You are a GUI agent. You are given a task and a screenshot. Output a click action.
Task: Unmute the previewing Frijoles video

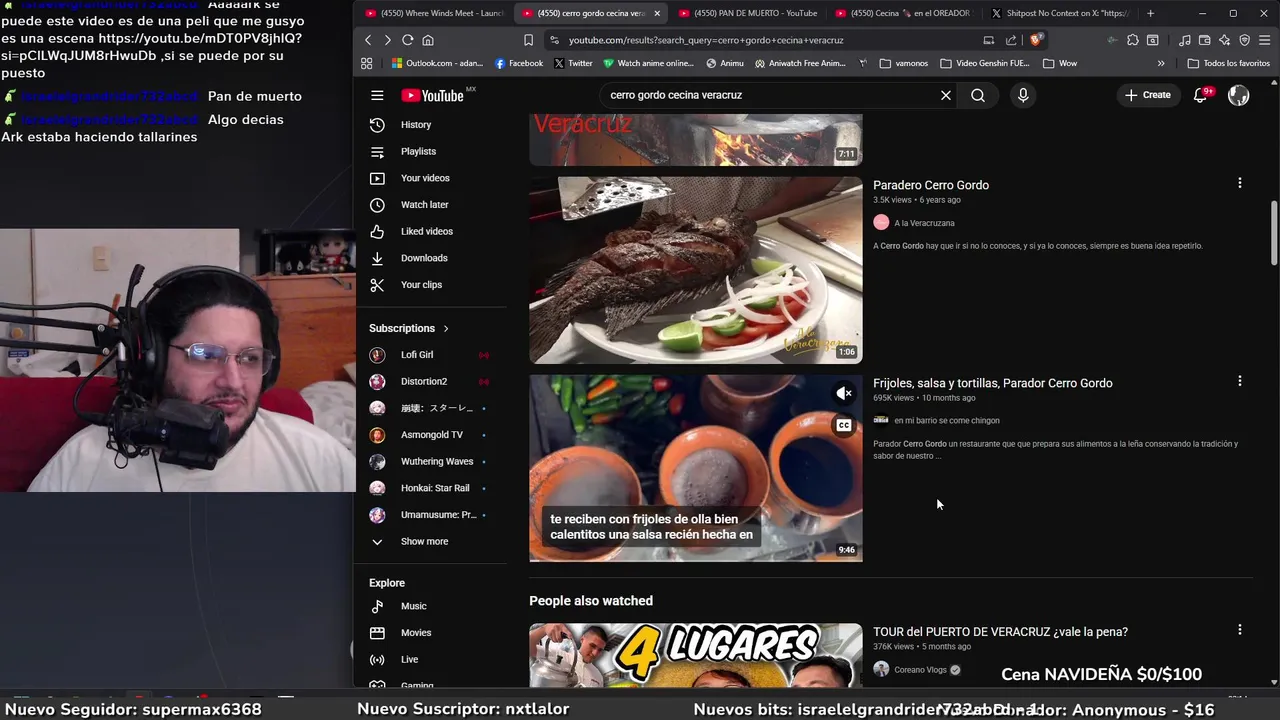pos(844,394)
